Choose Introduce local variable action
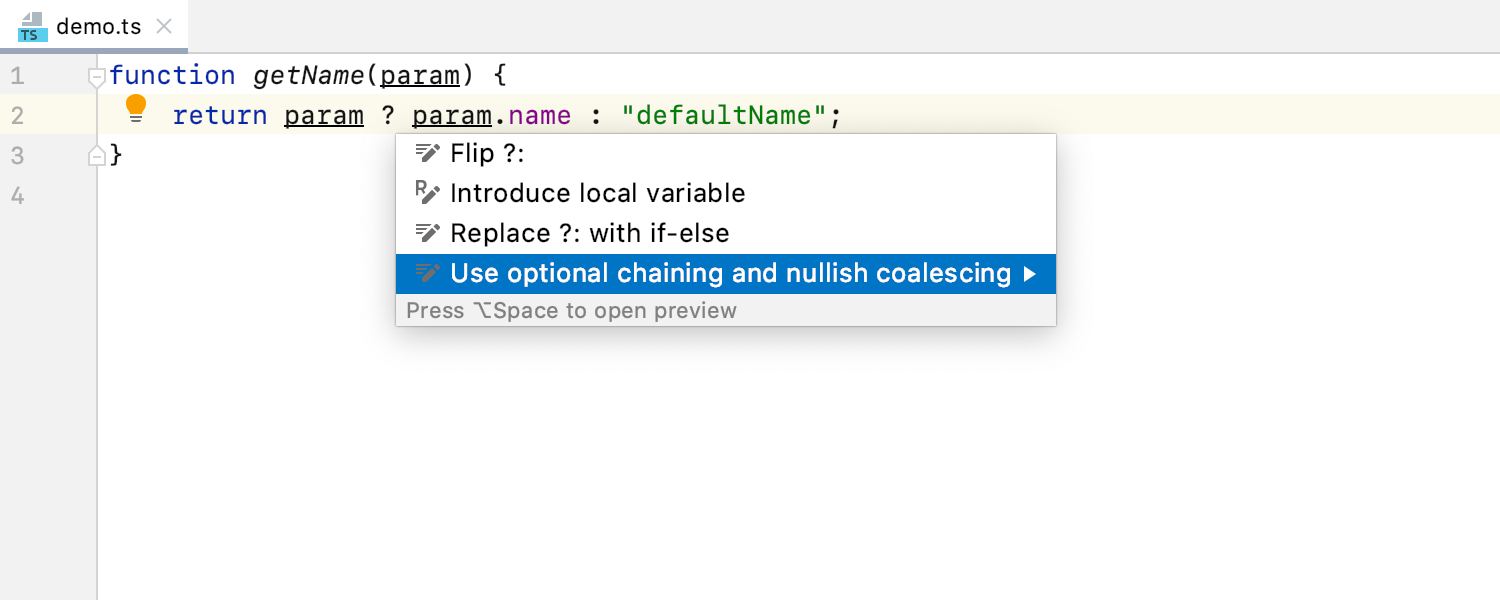Image resolution: width=1500 pixels, height=600 pixels. [x=597, y=193]
